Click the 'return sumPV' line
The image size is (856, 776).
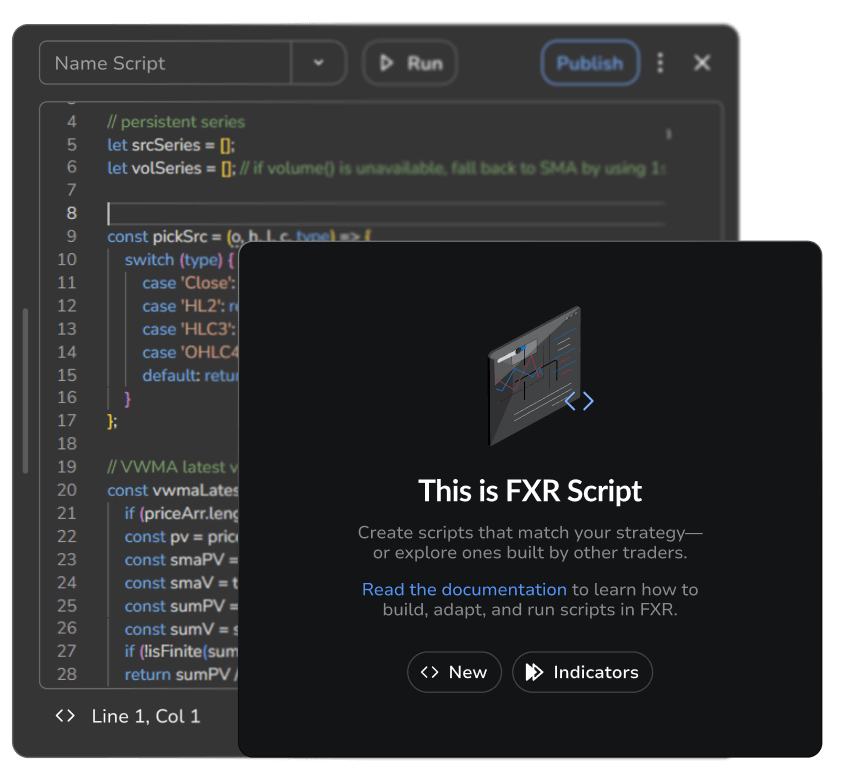pos(181,675)
